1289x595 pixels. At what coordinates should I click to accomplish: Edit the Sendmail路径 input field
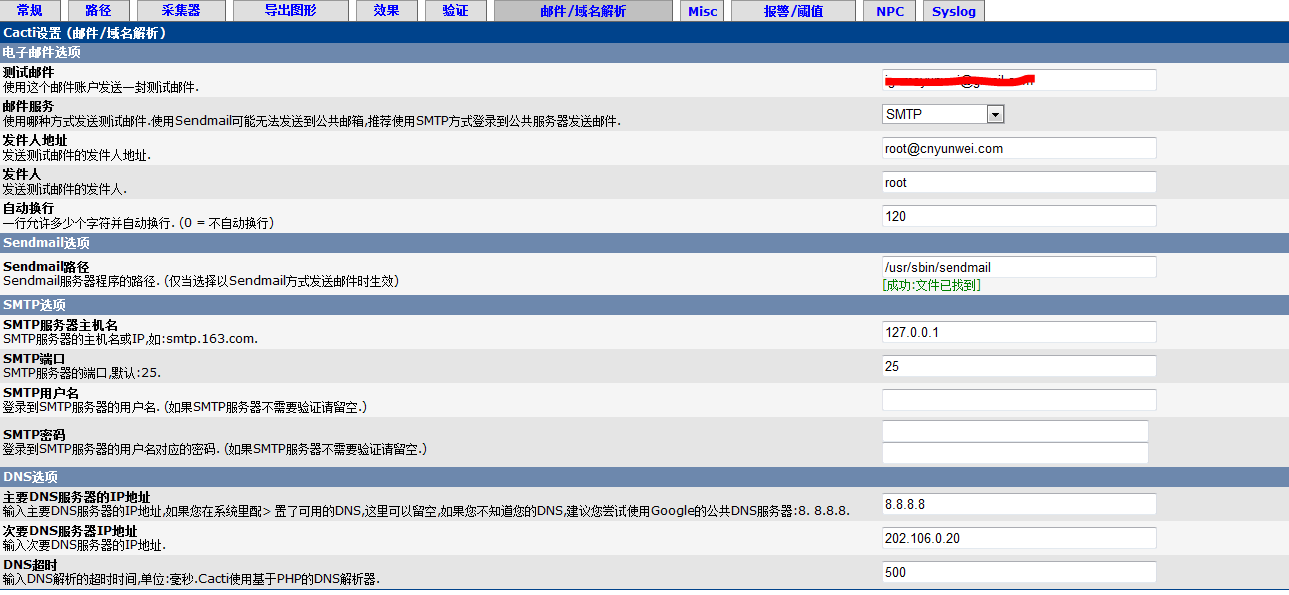tap(1019, 267)
